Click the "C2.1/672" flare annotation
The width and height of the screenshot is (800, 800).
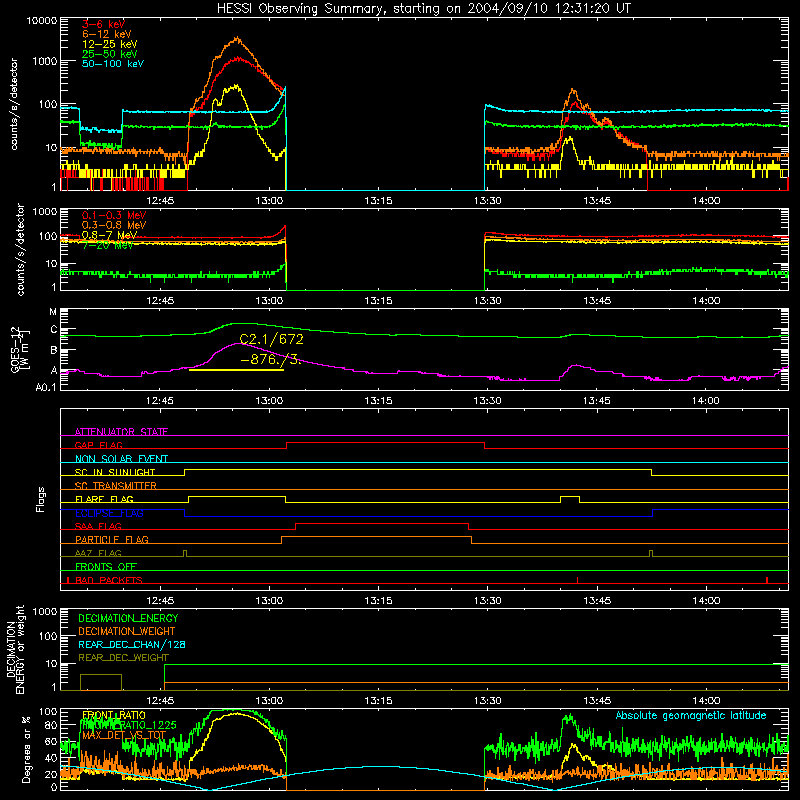point(271,339)
